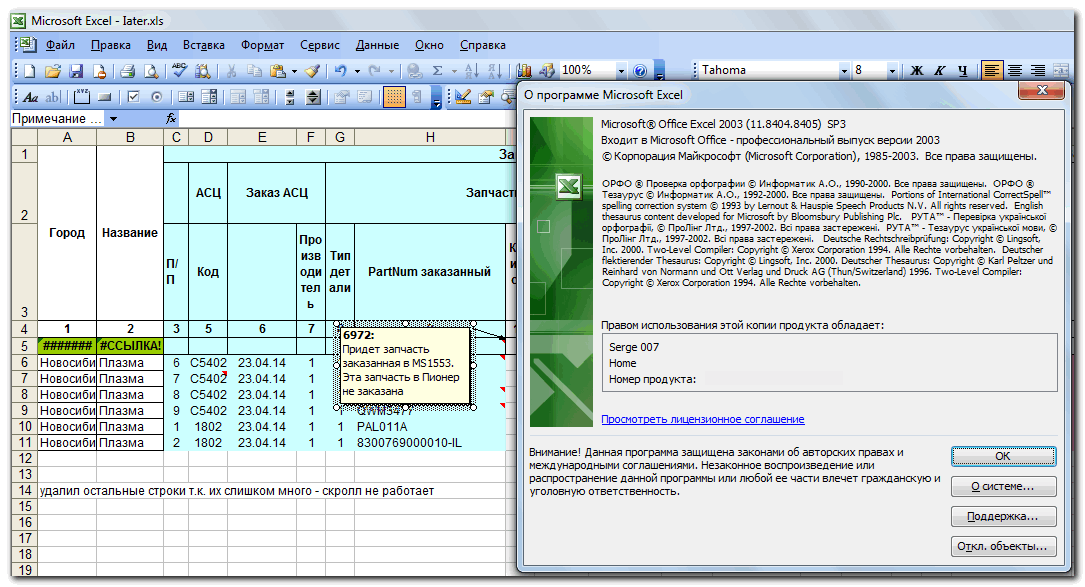Open the Research binoculars-book icon

coord(203,71)
